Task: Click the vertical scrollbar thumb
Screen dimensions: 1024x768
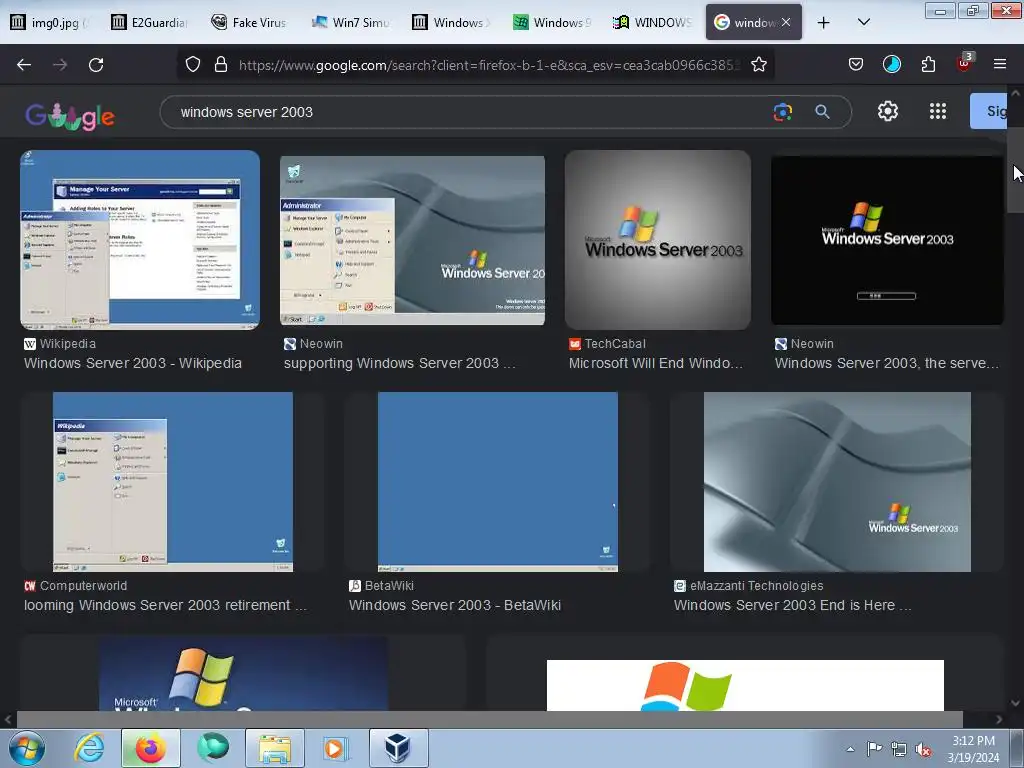Action: [x=1015, y=170]
